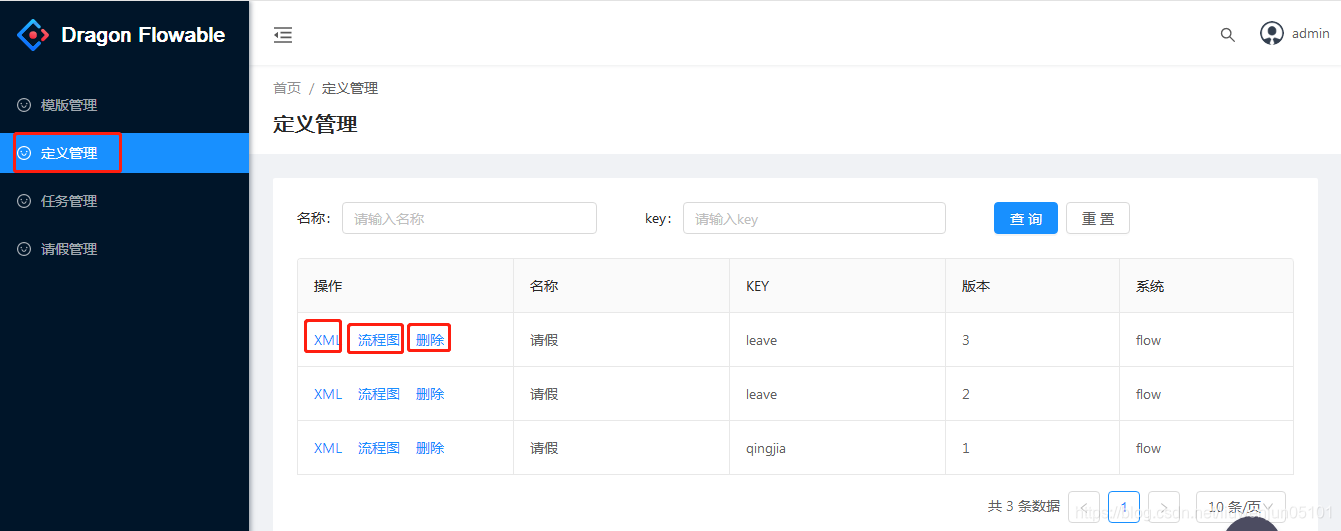
Task: Click 删除 for qingjia row
Action: 430,448
